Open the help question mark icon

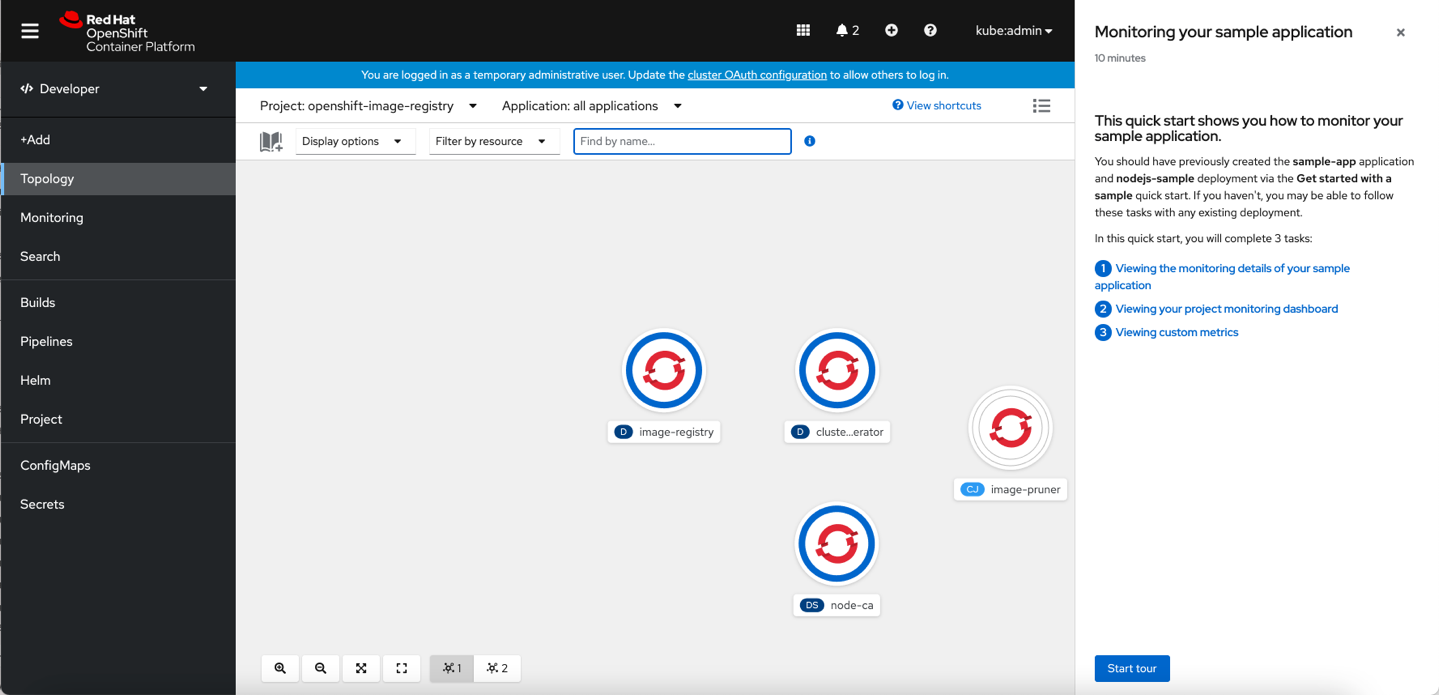[930, 31]
